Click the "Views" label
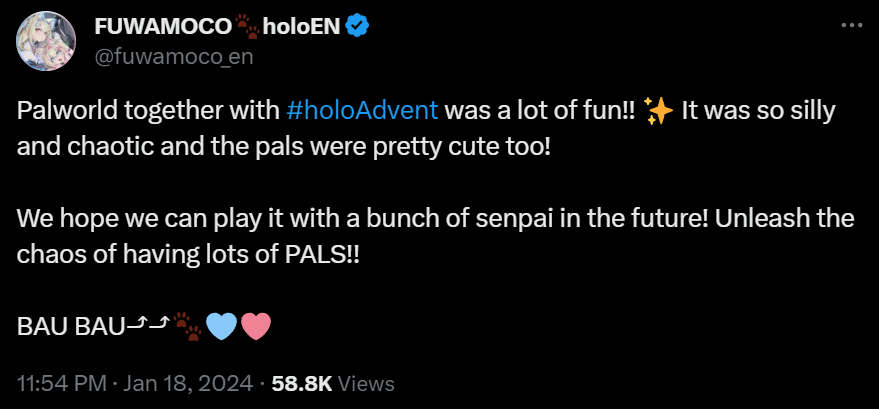The width and height of the screenshot is (879, 409). pyautogui.click(x=367, y=383)
